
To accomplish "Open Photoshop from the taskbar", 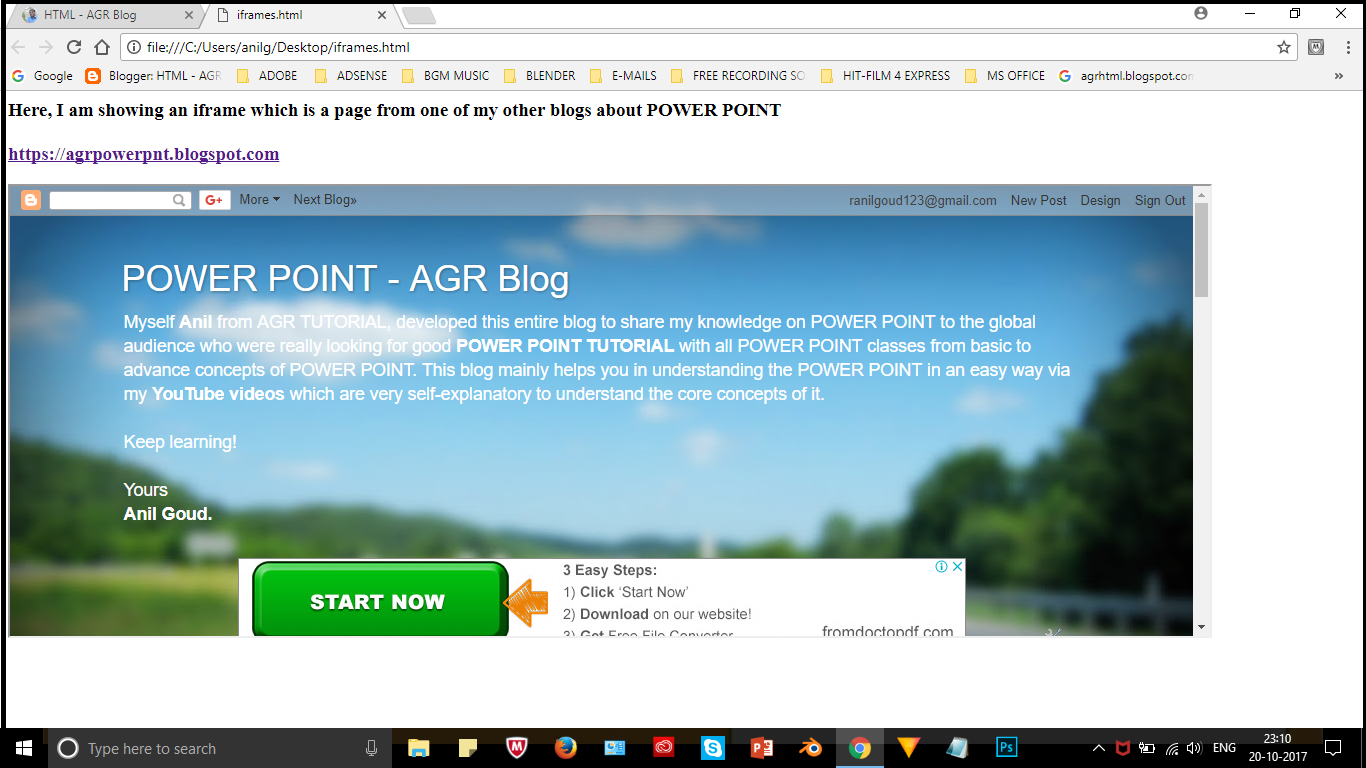I will pyautogui.click(x=1007, y=748).
